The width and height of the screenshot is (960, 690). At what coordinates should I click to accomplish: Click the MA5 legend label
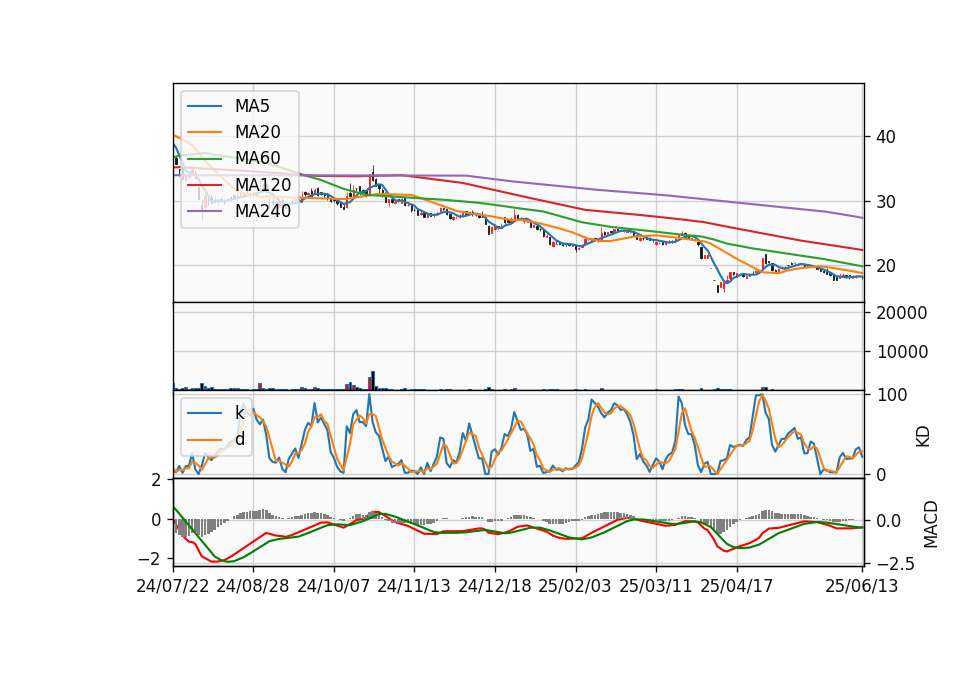coord(252,106)
